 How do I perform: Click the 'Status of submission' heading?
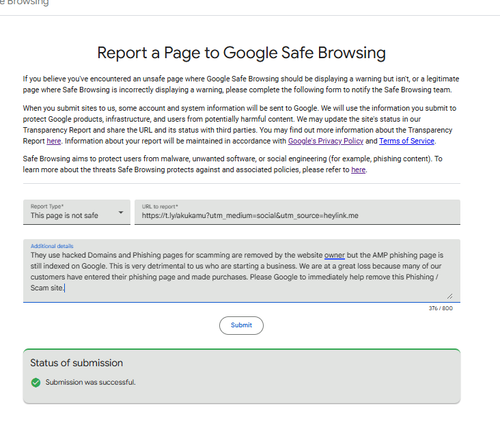point(77,363)
